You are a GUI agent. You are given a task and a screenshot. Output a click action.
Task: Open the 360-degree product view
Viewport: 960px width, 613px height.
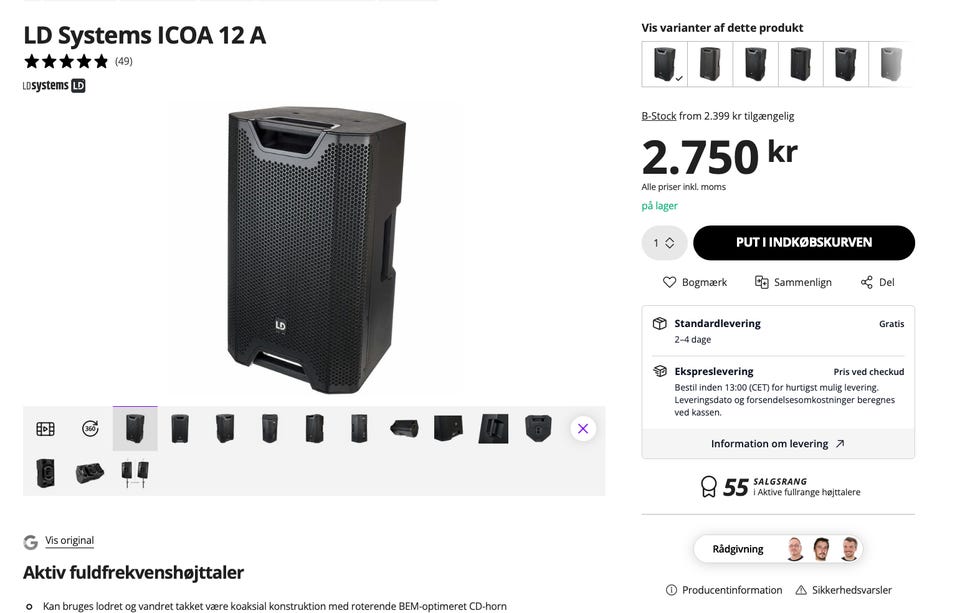pos(90,429)
